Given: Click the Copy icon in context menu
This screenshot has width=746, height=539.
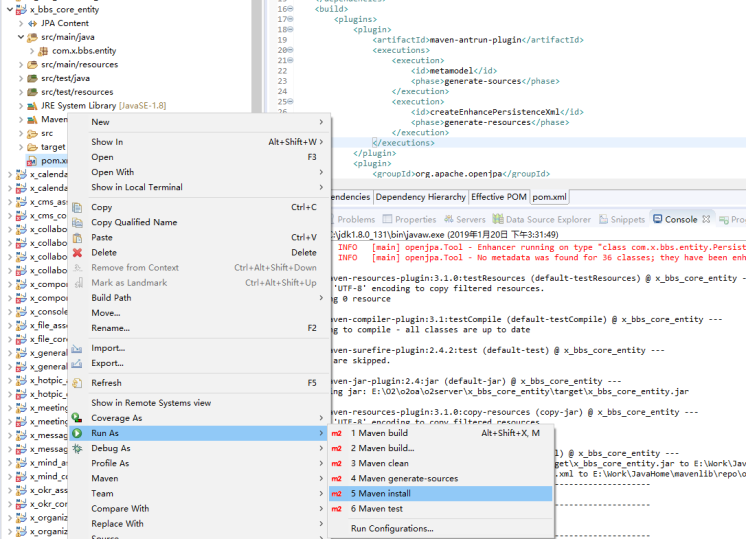Looking at the screenshot, I should 78,207.
